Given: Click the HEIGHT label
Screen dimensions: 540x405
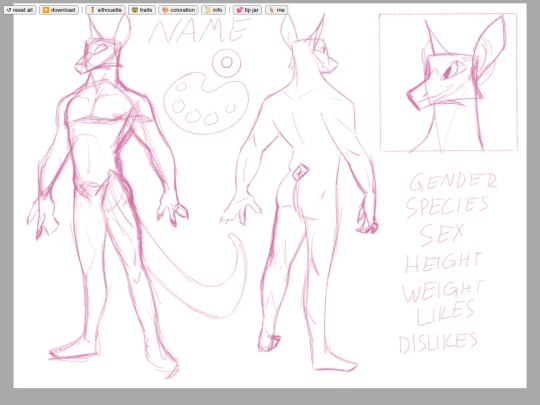Looking at the screenshot, I should tap(444, 262).
